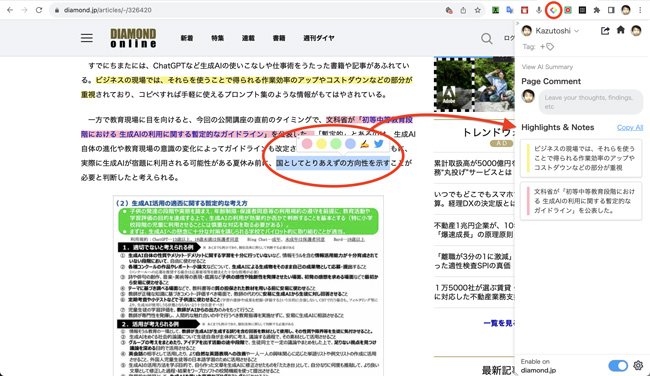The width and height of the screenshot is (650, 376).
Task: Open the Chrome profile avatar
Action: [x=626, y=10]
